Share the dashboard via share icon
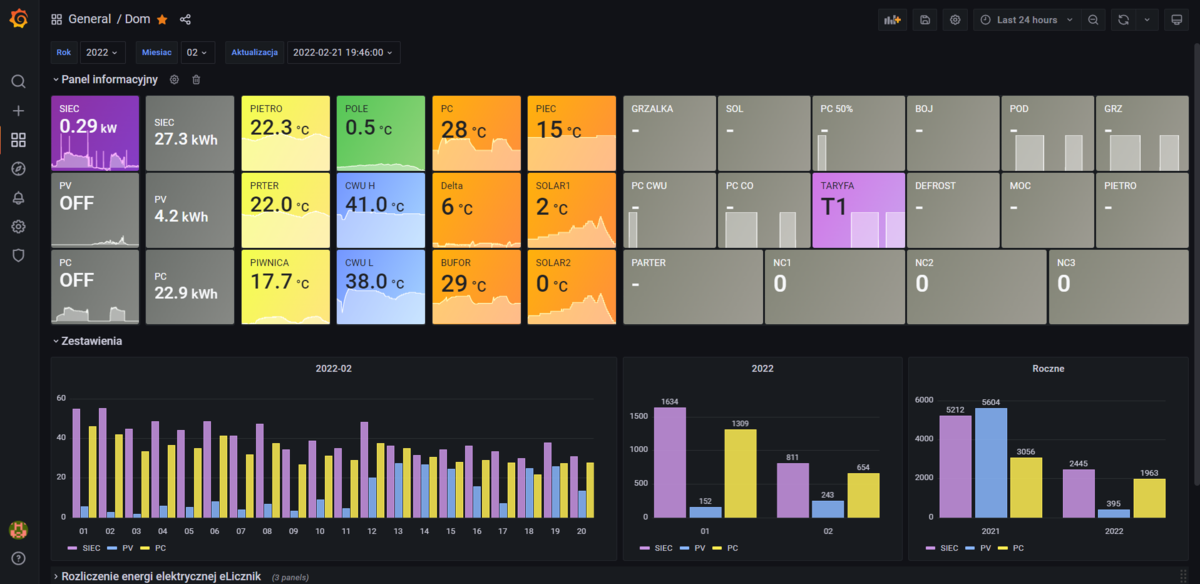The height and width of the screenshot is (584, 1200). pos(185,20)
